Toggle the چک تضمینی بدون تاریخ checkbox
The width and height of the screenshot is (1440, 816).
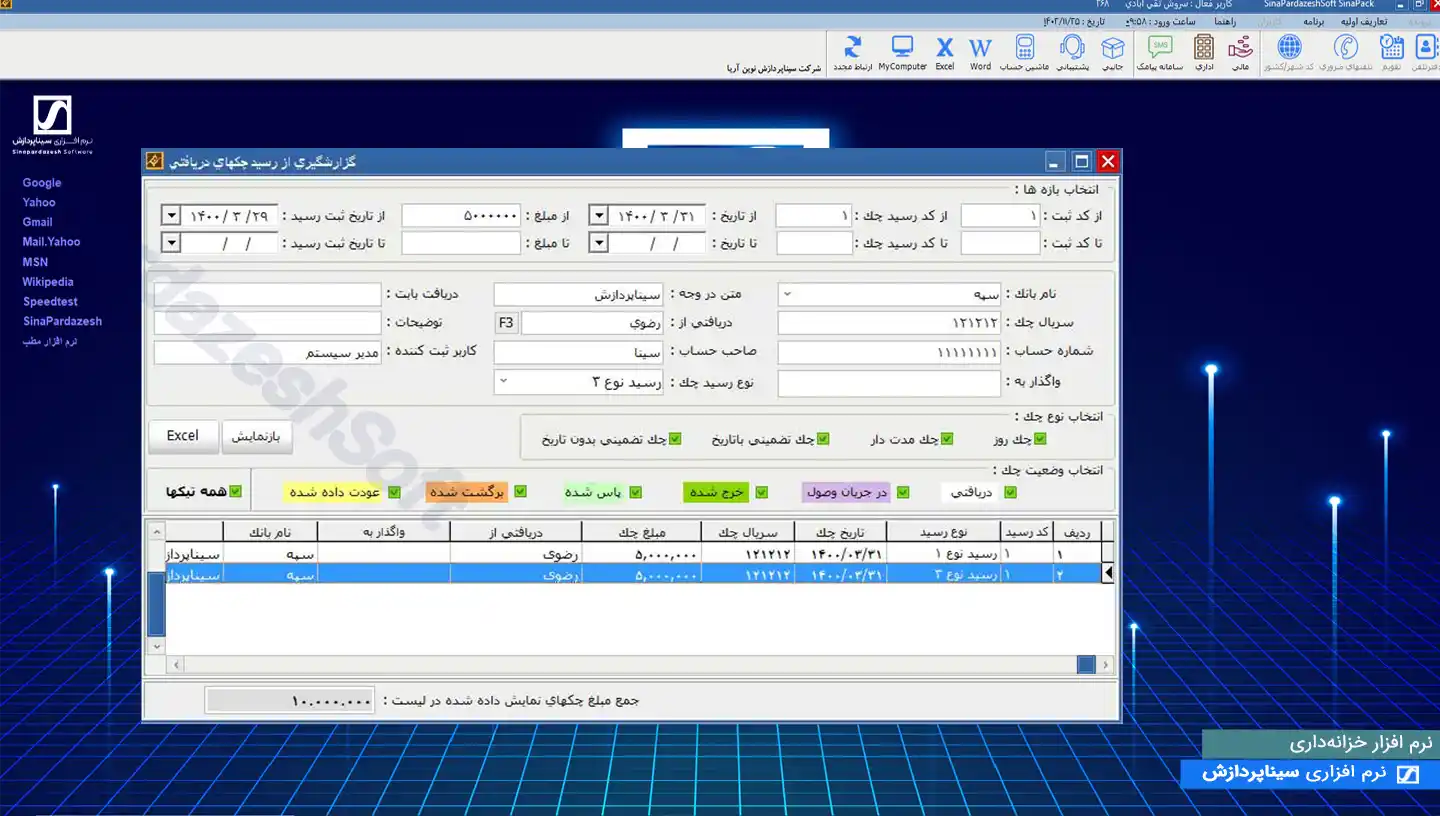(x=675, y=439)
